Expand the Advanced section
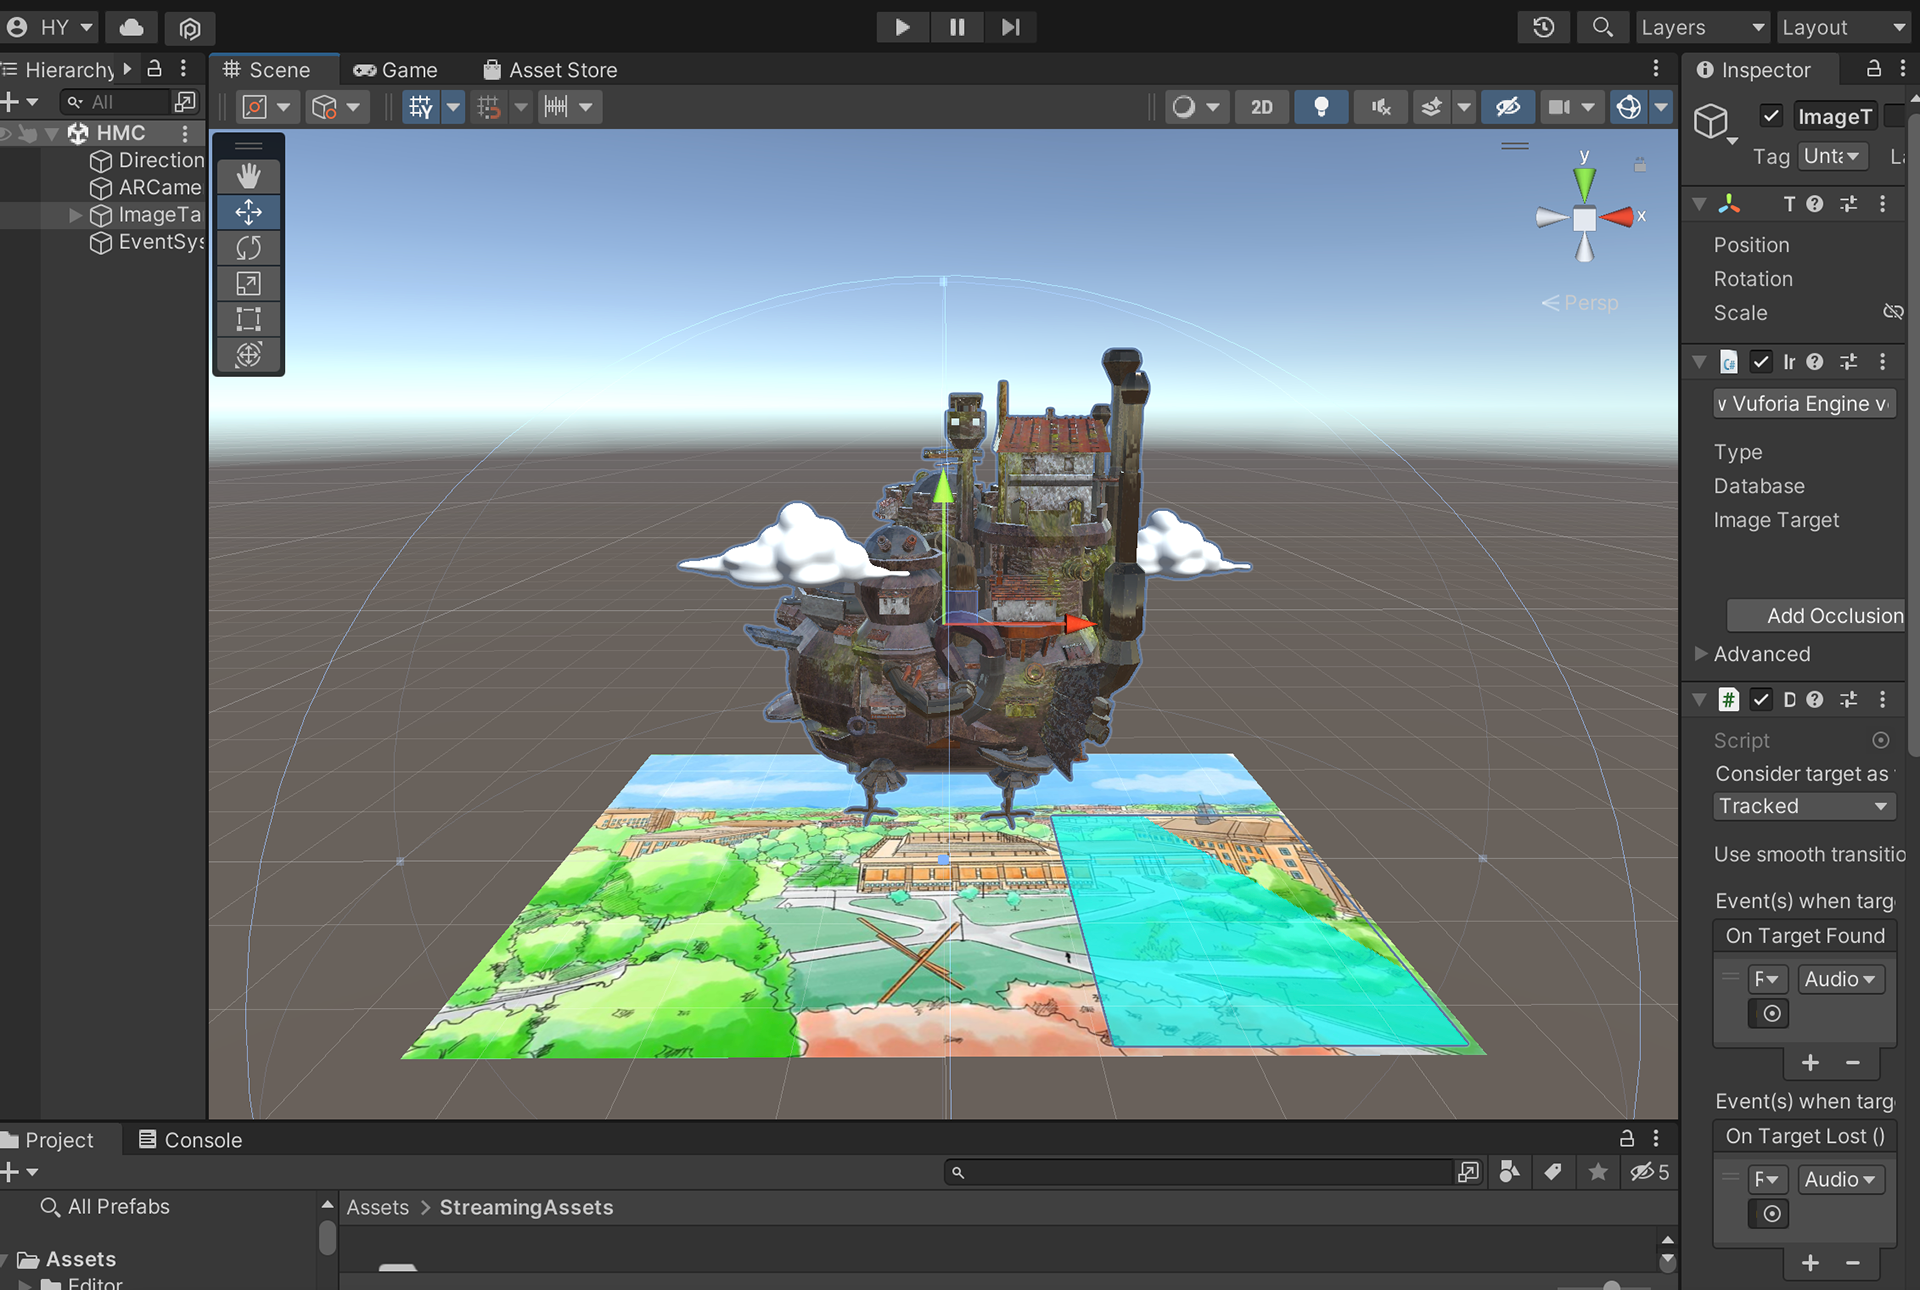The width and height of the screenshot is (1920, 1290). [1700, 653]
